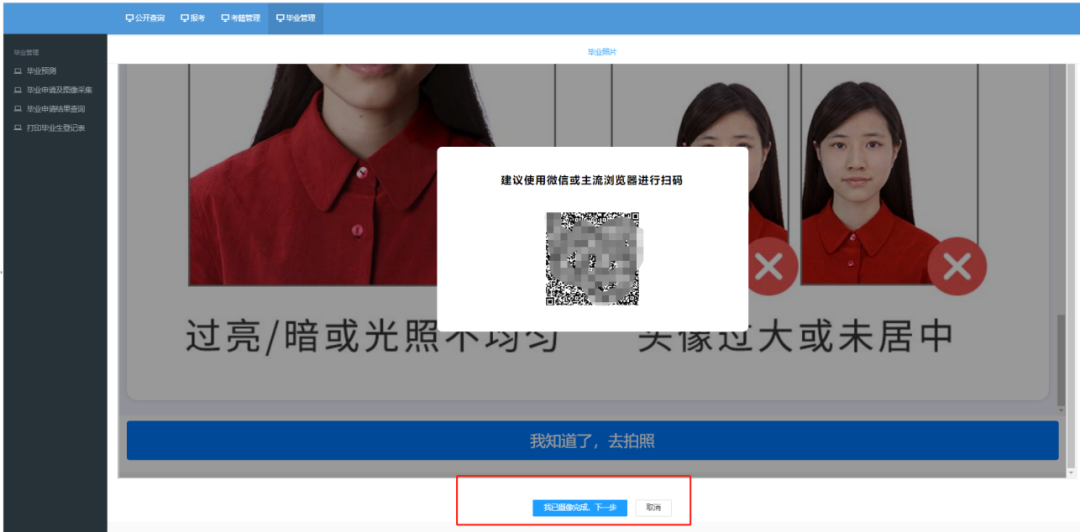Click the QR code in the popup
The width and height of the screenshot is (1080, 532).
coord(592,258)
